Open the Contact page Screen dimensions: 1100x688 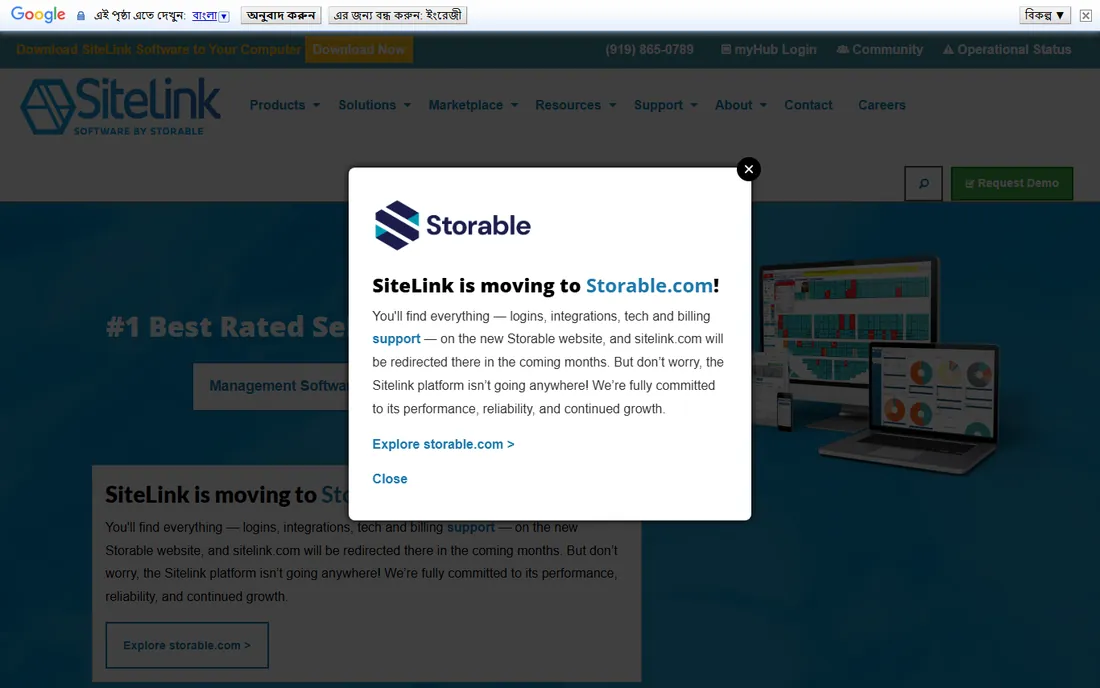pyautogui.click(x=808, y=105)
